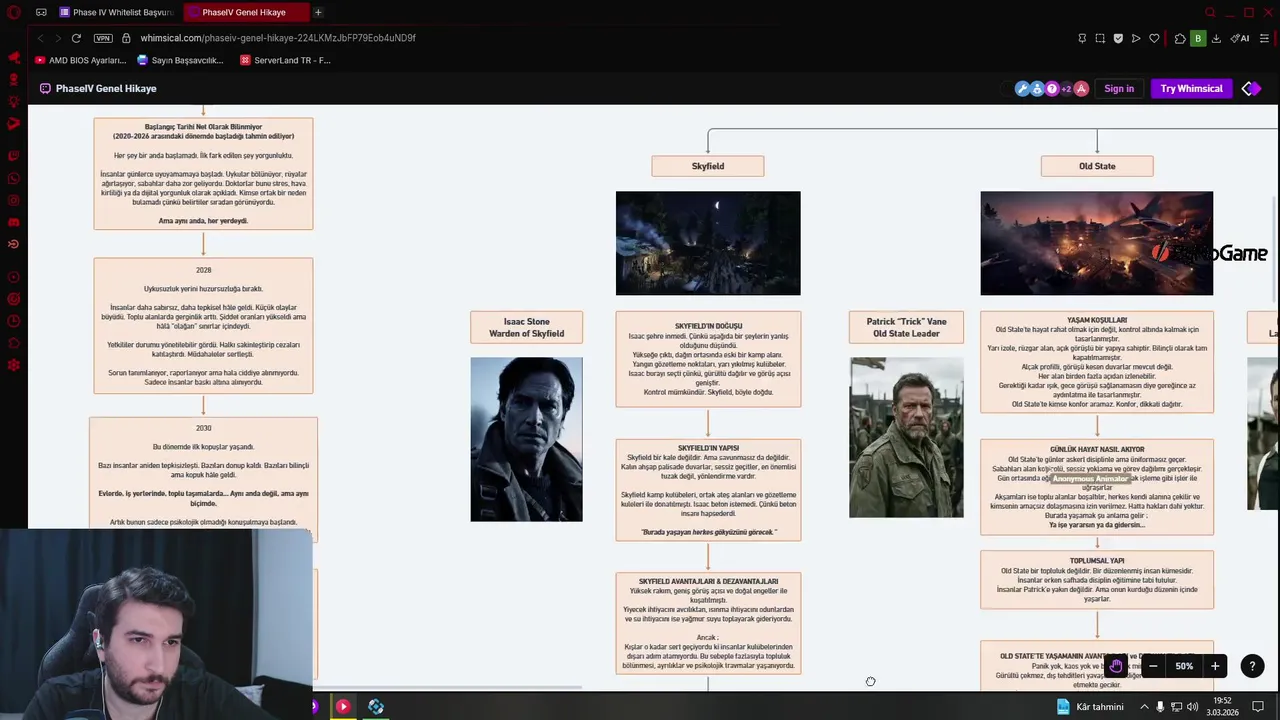
Task: Select the Old State heading node
Action: click(x=1097, y=166)
